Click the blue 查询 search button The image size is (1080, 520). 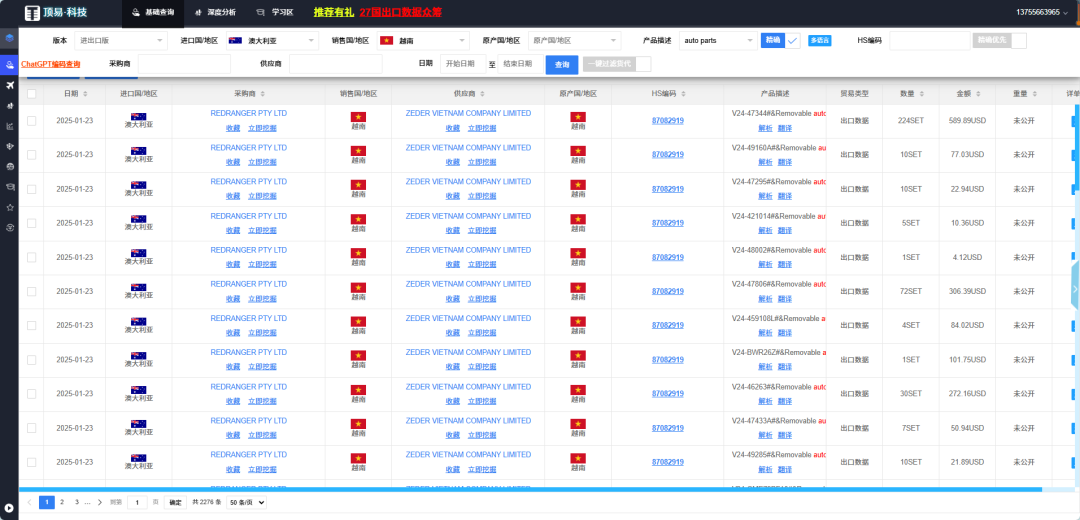562,65
